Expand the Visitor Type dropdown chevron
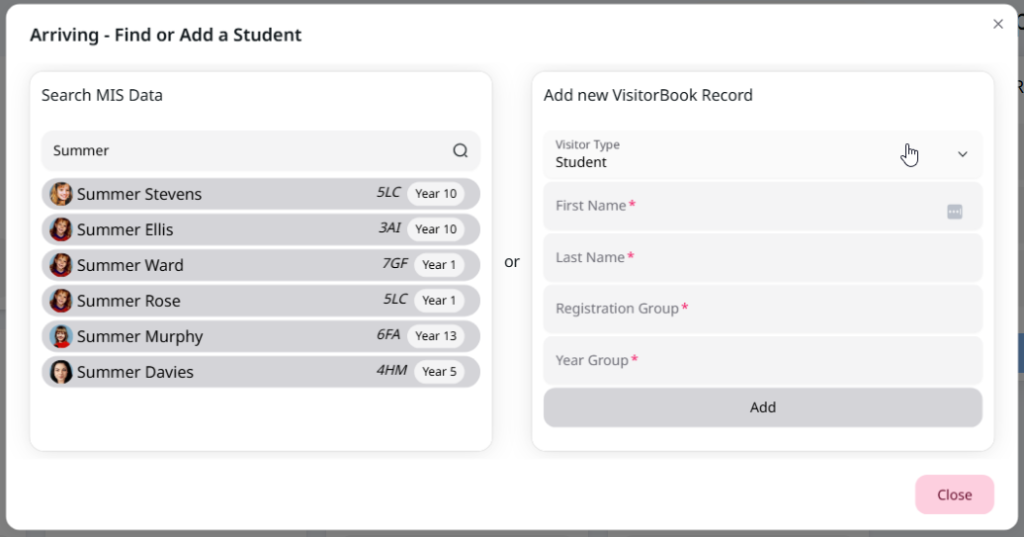This screenshot has width=1024, height=537. coord(963,154)
